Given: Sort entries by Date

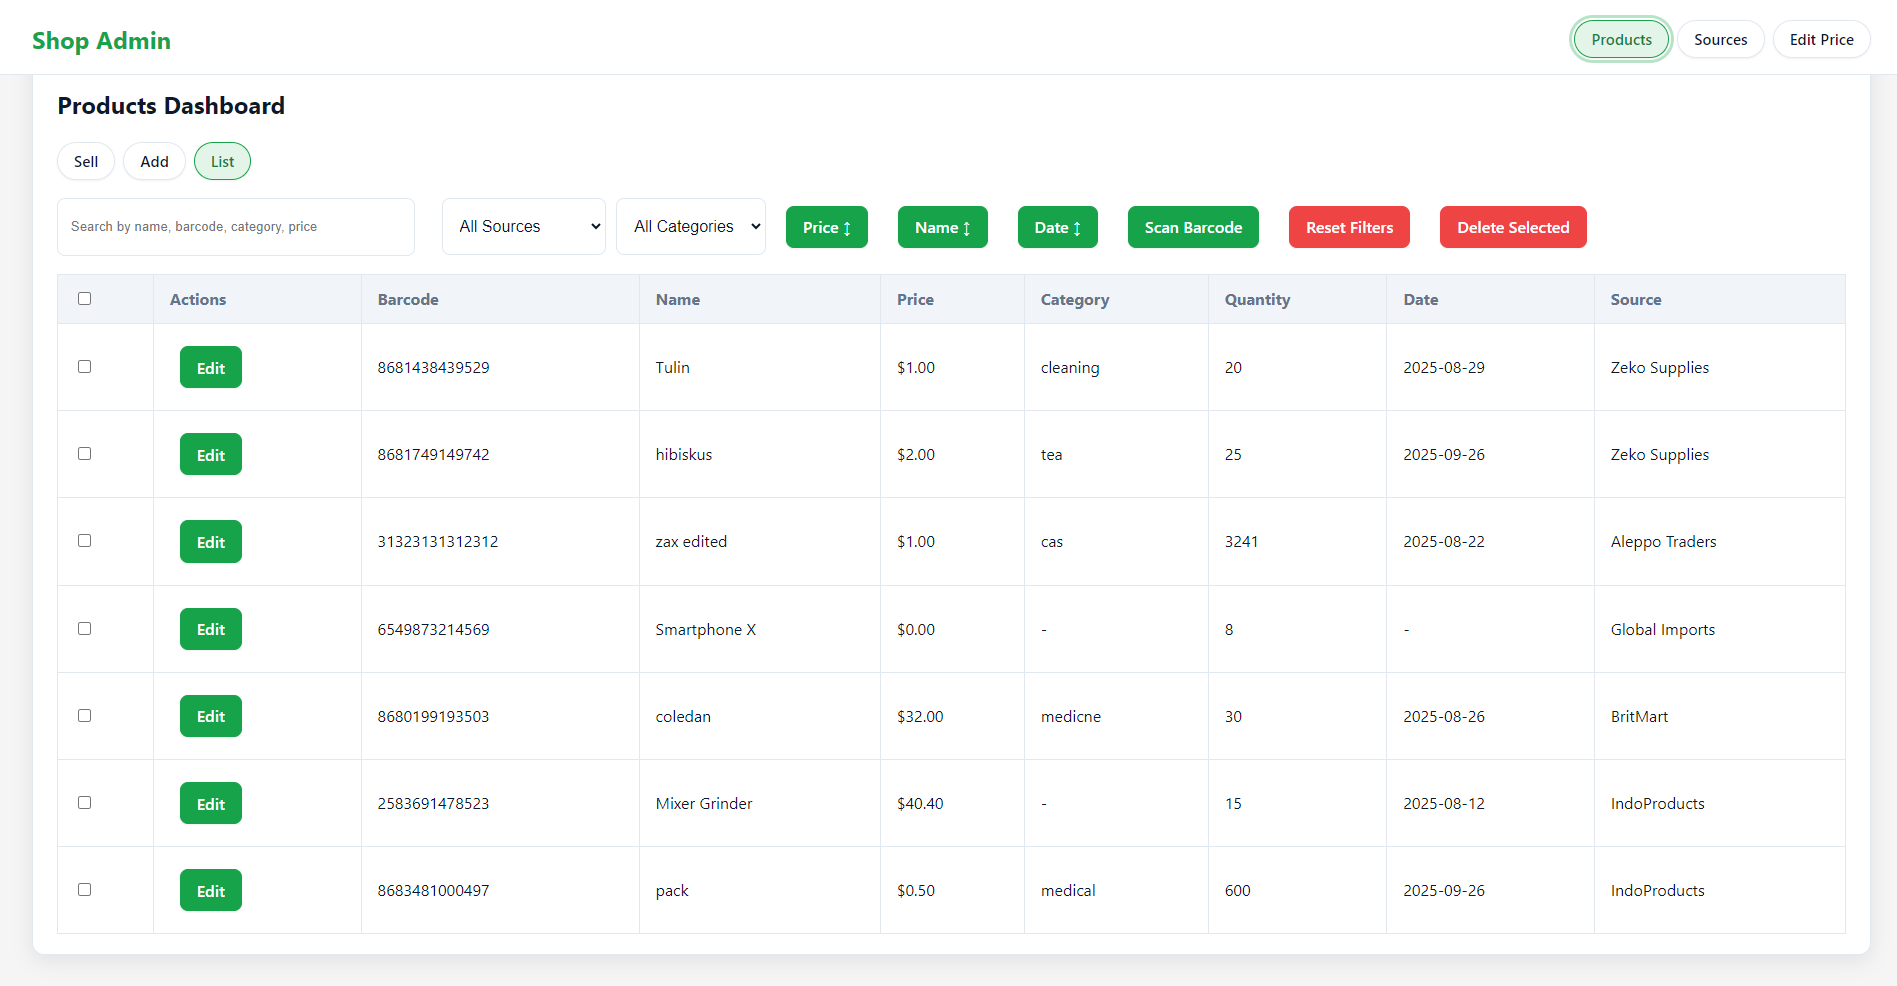Looking at the screenshot, I should 1057,227.
